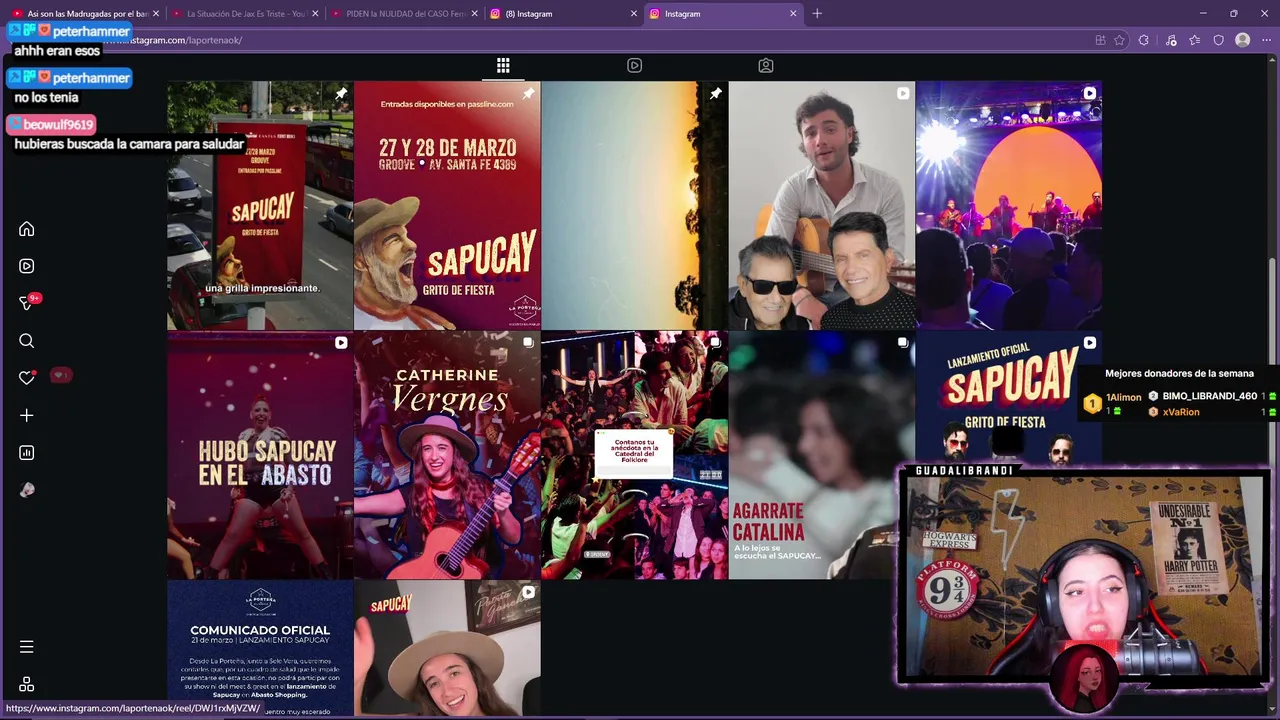
Task: Click first 'peterhammer' chat name above 'ahhh eran esos'
Action: (x=91, y=32)
